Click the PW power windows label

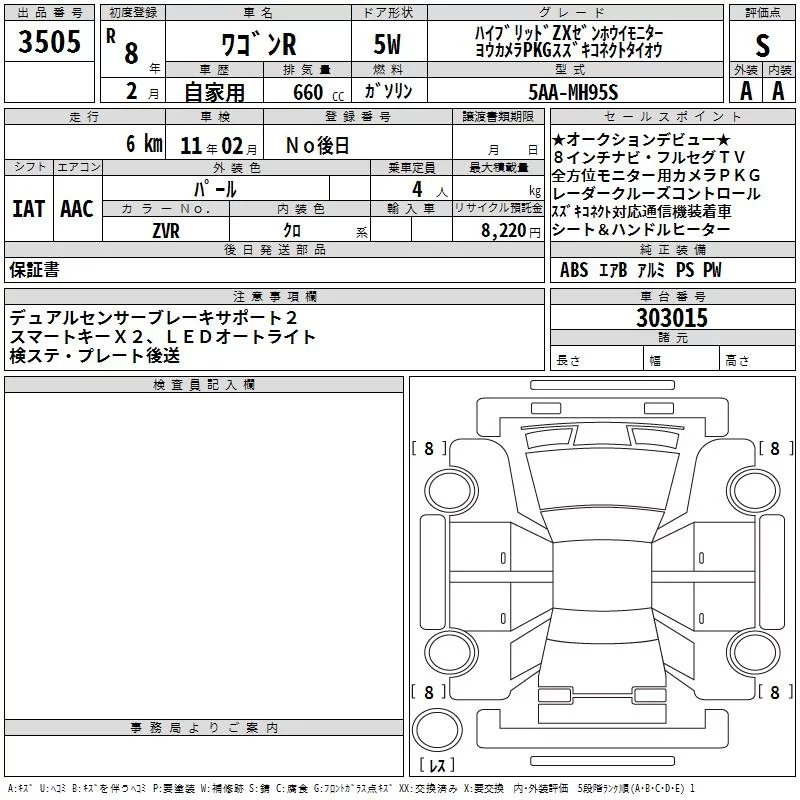712,270
